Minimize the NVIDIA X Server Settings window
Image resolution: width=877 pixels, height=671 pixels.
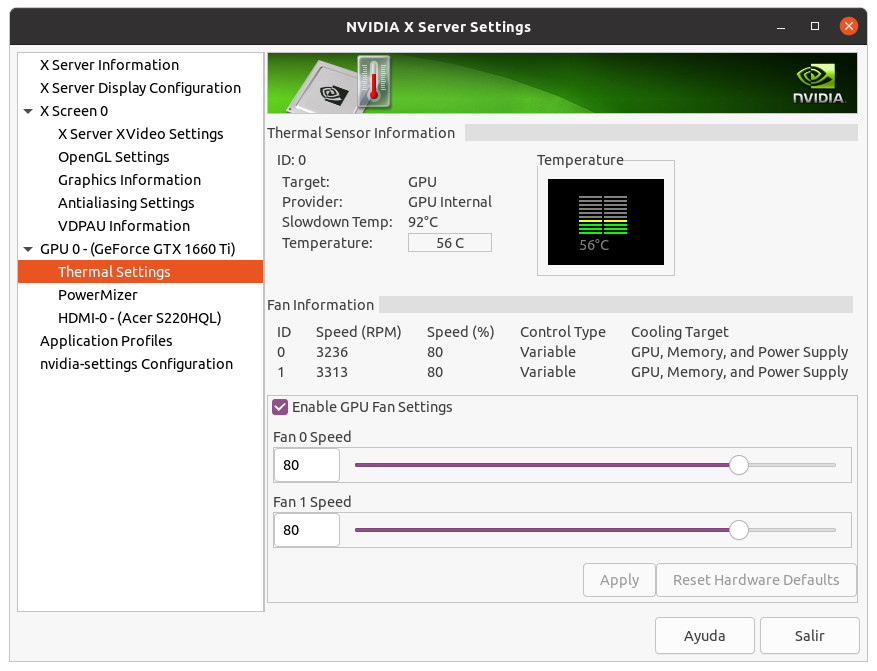click(x=782, y=26)
